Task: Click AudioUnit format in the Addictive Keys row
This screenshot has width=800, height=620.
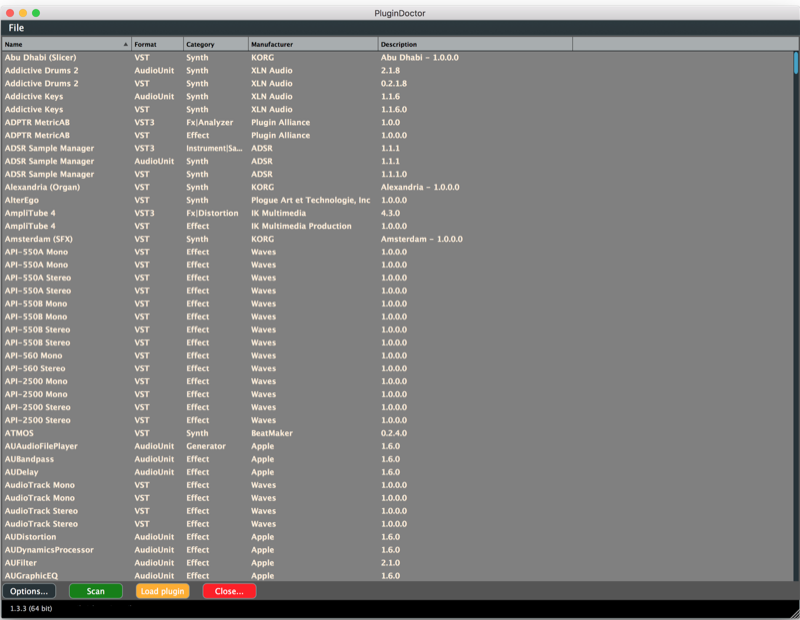Action: (154, 96)
